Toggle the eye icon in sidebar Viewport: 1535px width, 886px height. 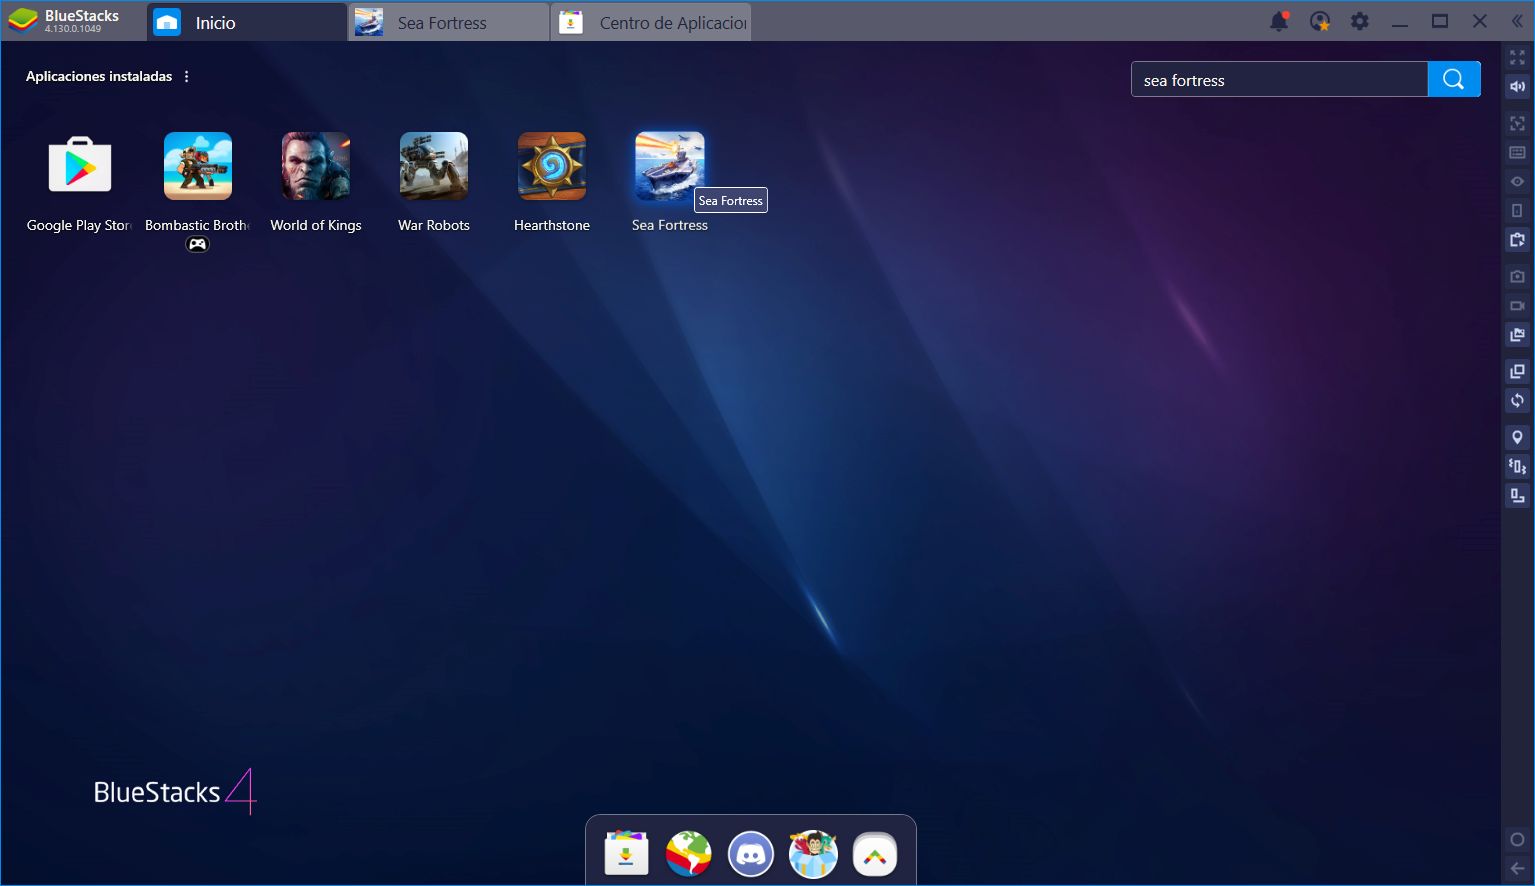(x=1517, y=181)
